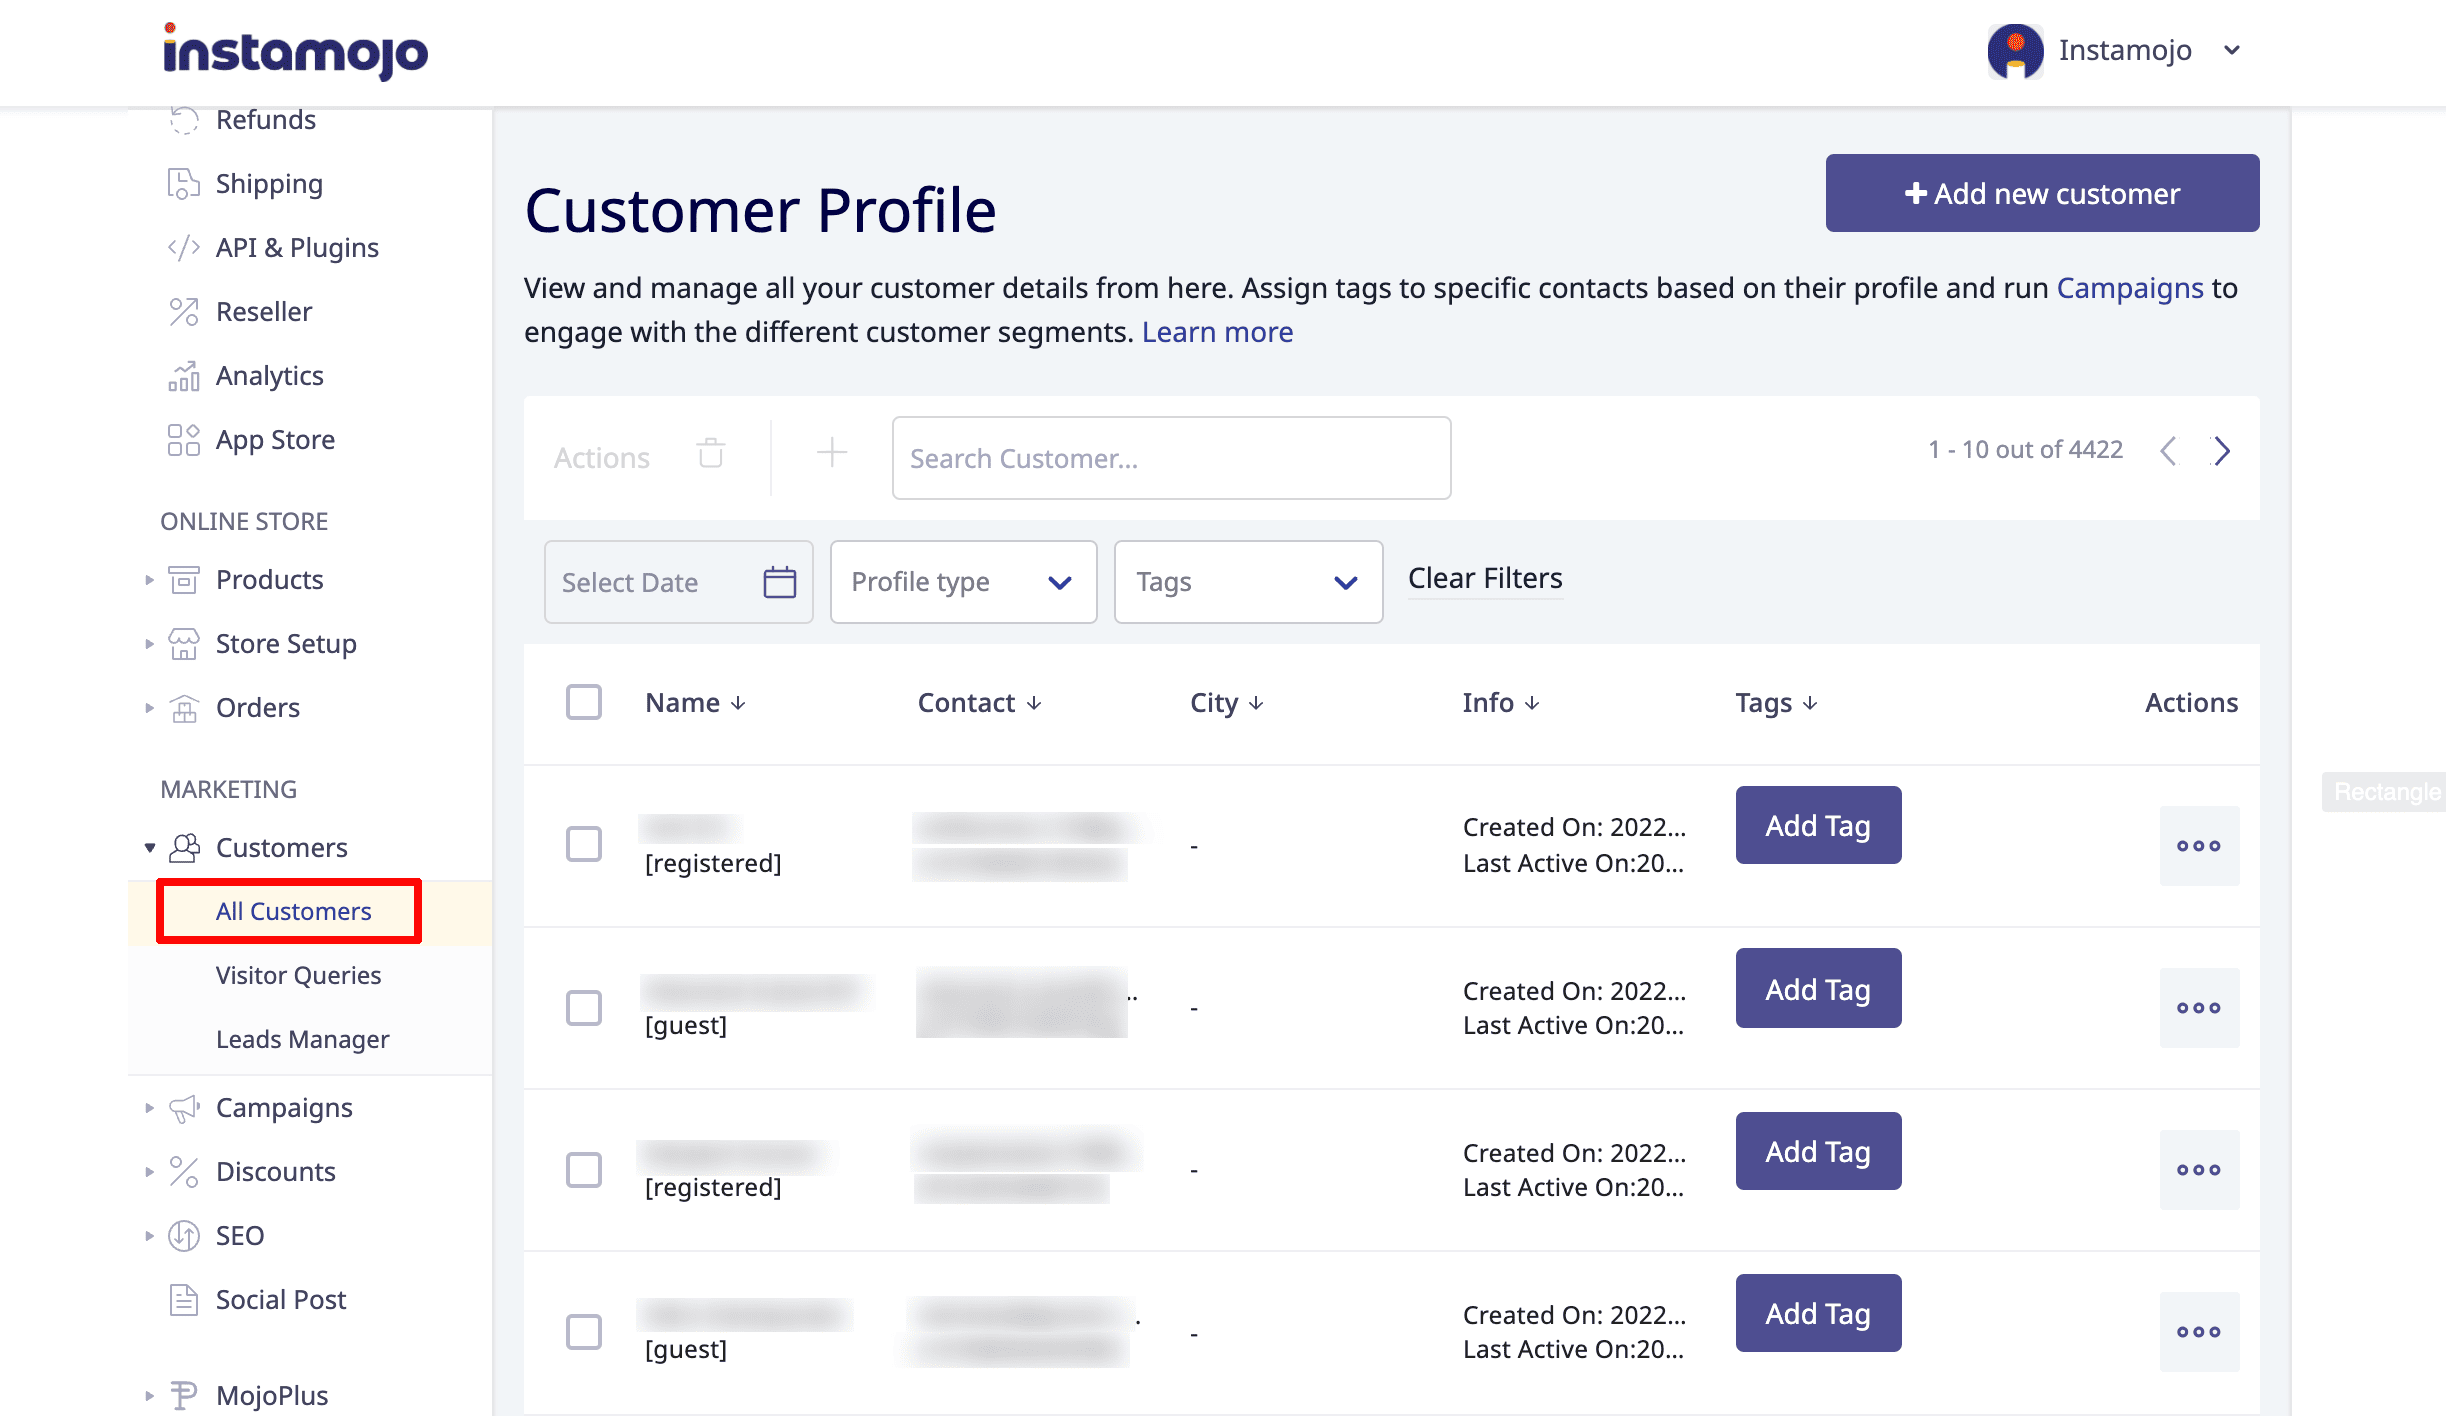Open the Tags filter dropdown
The width and height of the screenshot is (2446, 1416).
click(x=1248, y=582)
